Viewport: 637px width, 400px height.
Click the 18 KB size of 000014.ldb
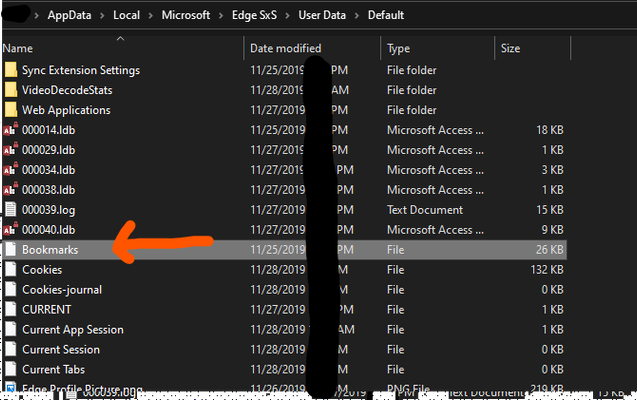click(x=550, y=130)
